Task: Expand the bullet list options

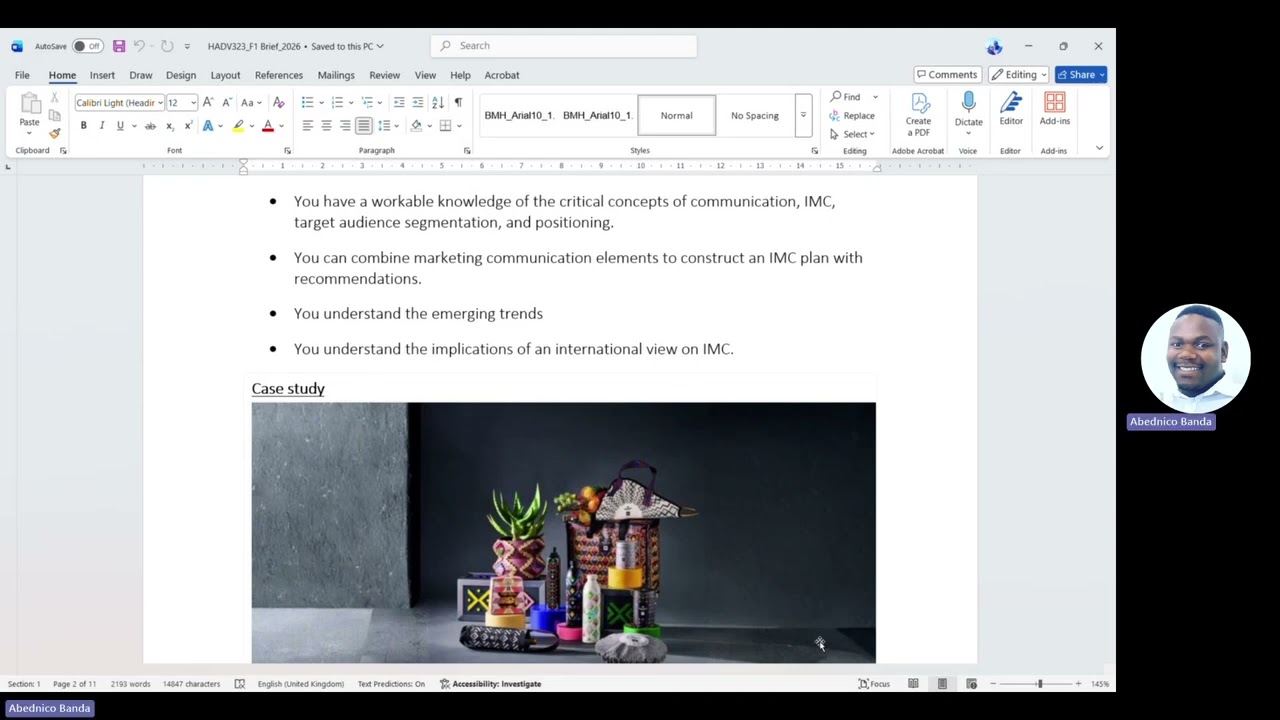Action: pyautogui.click(x=322, y=102)
